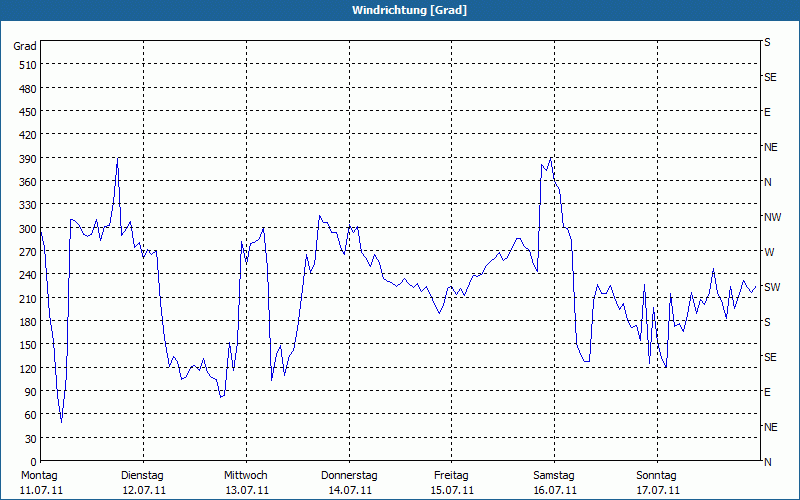Click the 30 degree axis label
800x500 pixels.
click(x=31, y=439)
